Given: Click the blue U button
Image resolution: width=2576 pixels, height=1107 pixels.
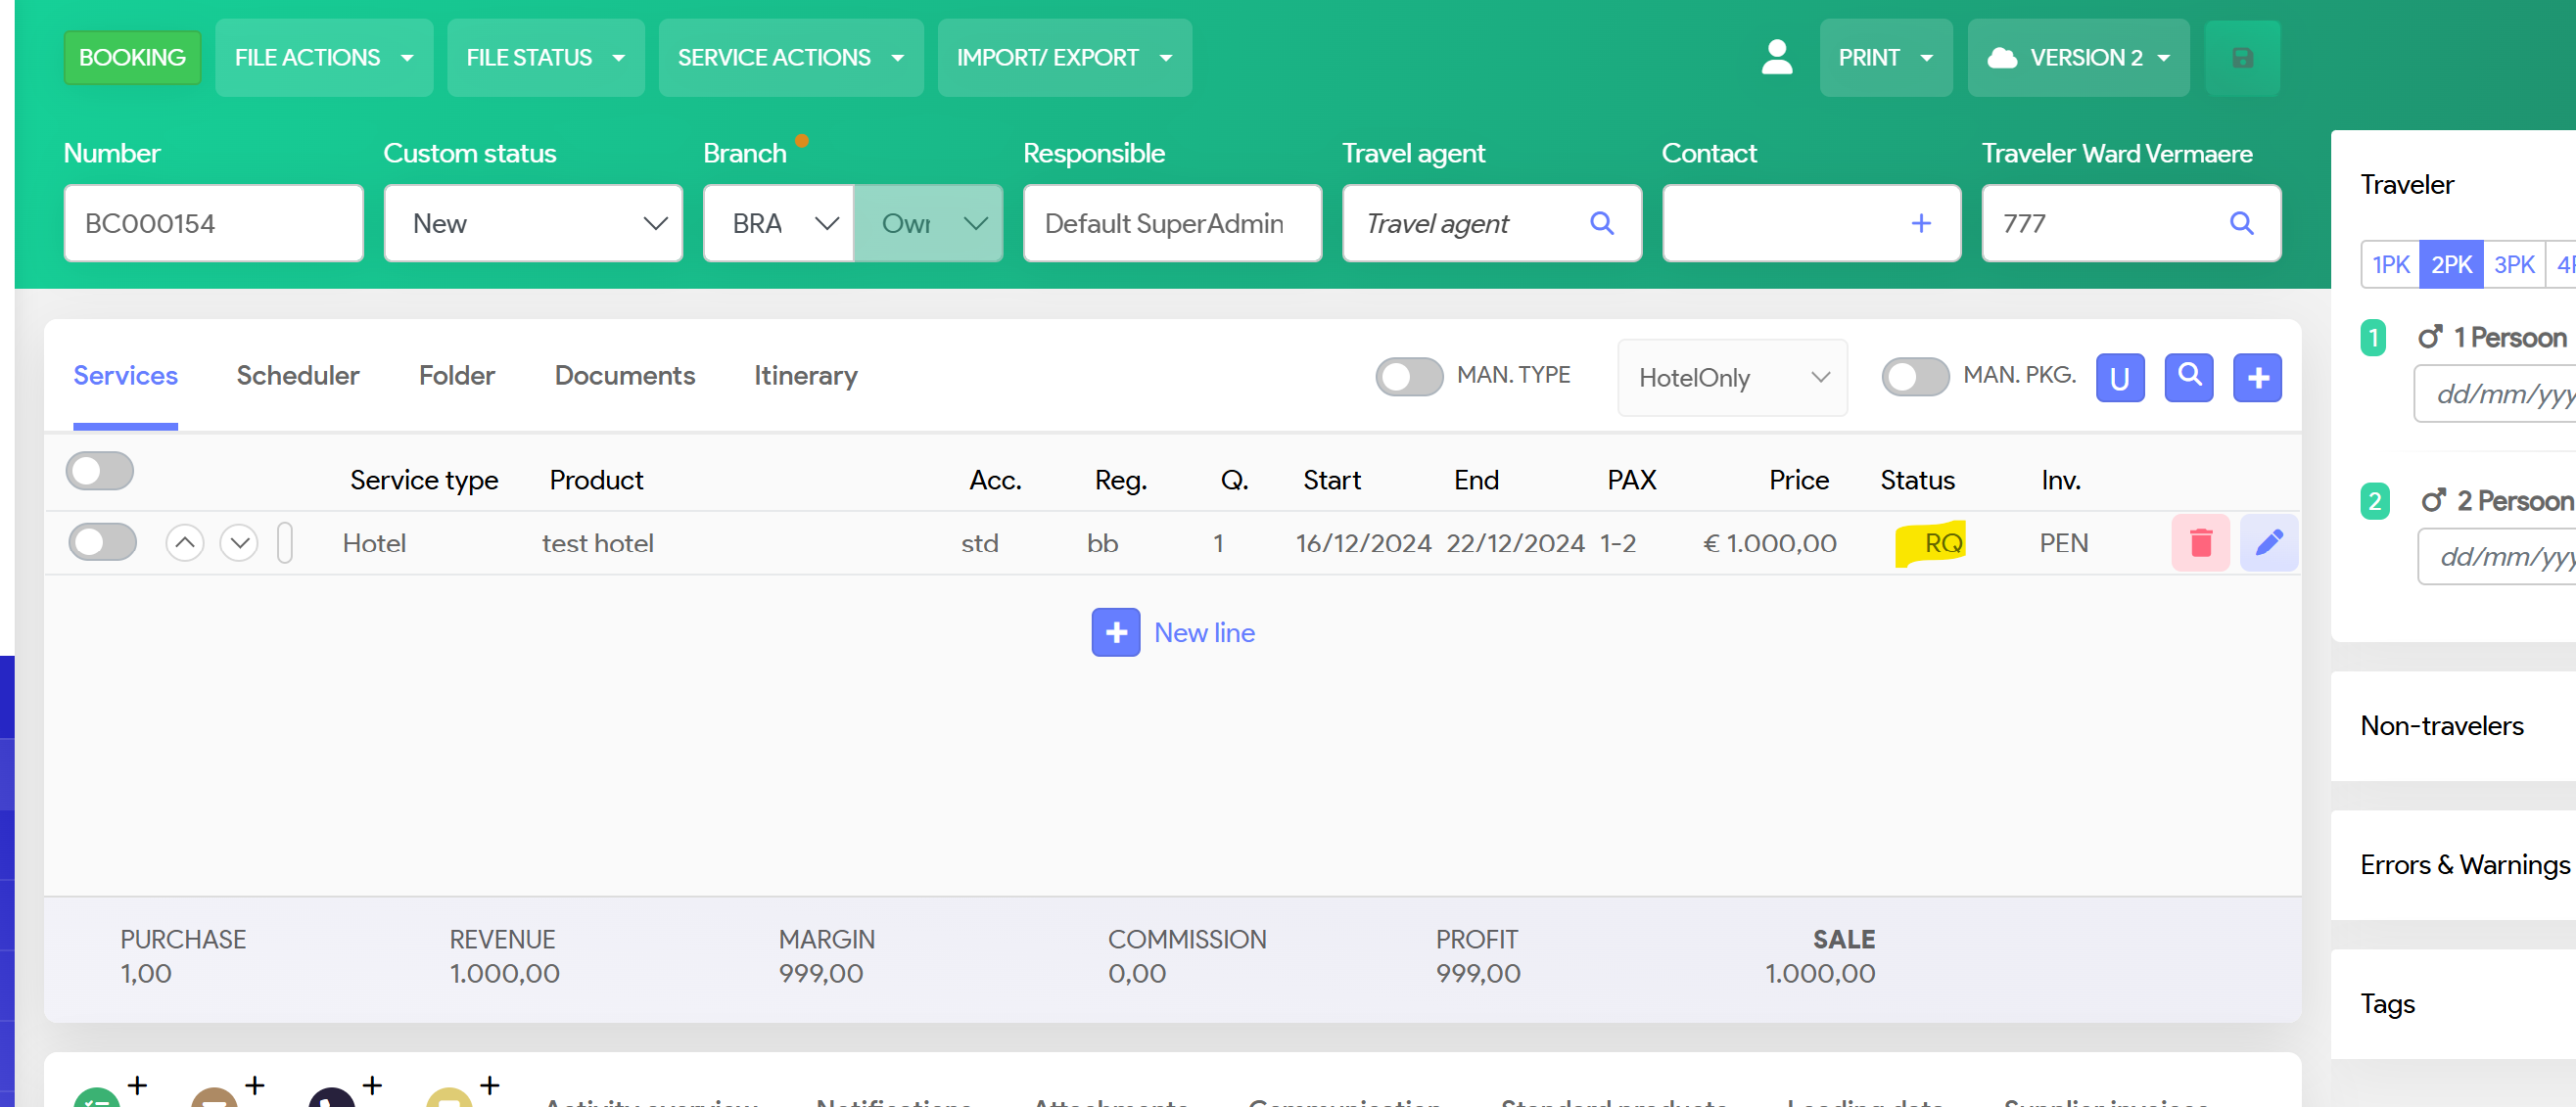Looking at the screenshot, I should coord(2119,377).
